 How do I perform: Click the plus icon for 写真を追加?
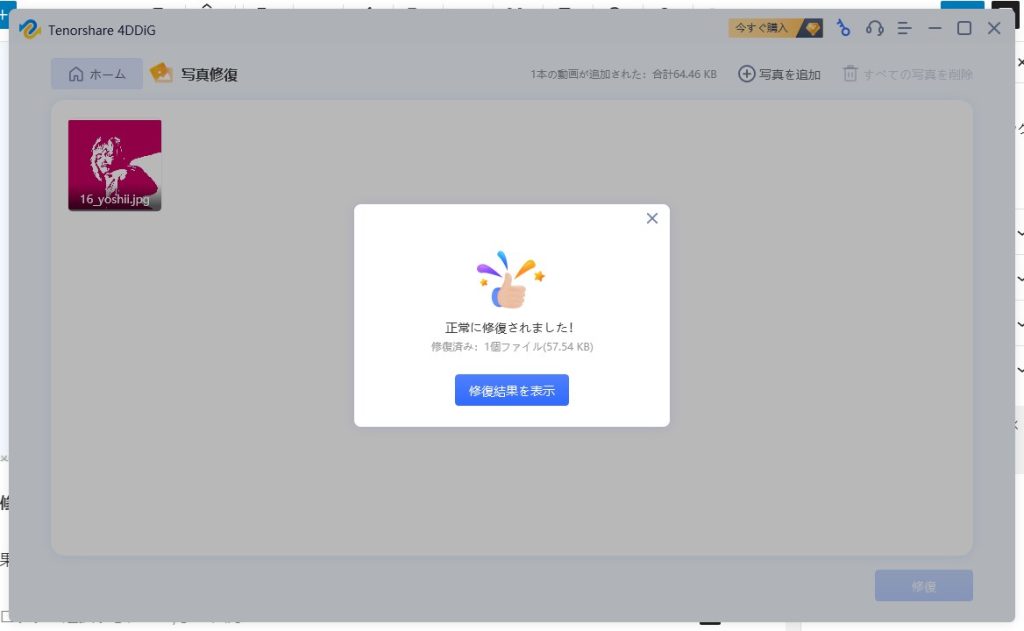pyautogui.click(x=746, y=74)
